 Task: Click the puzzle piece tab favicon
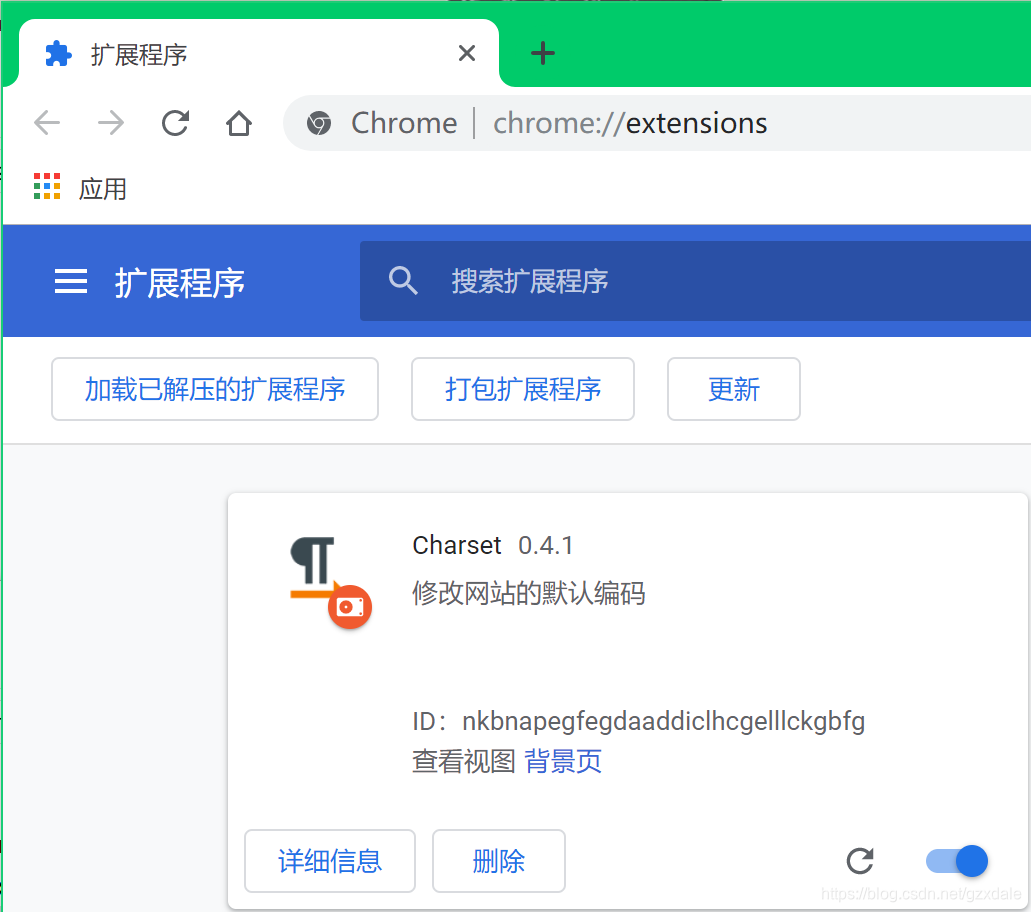pos(59,54)
